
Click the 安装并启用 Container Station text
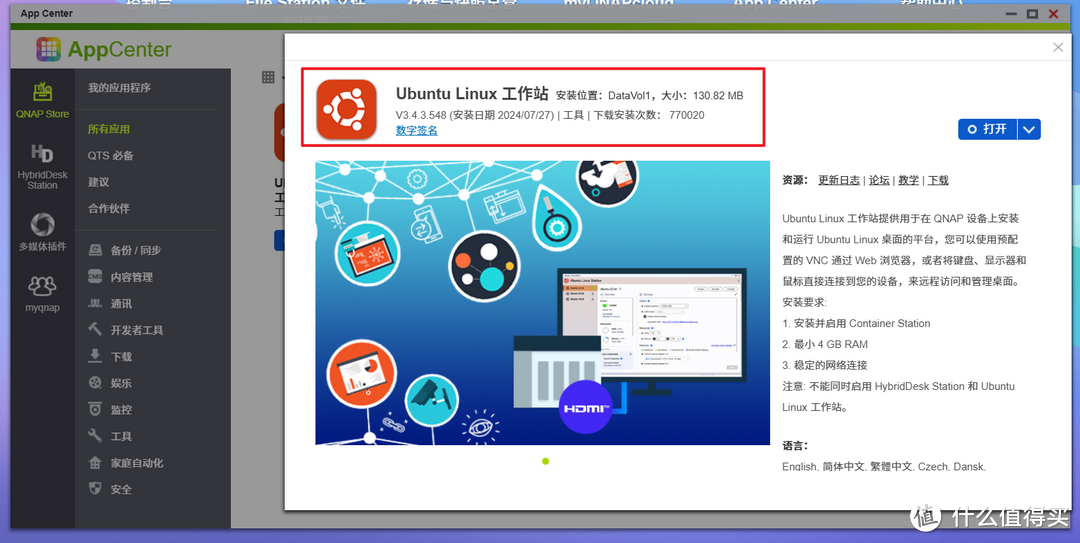(x=856, y=323)
